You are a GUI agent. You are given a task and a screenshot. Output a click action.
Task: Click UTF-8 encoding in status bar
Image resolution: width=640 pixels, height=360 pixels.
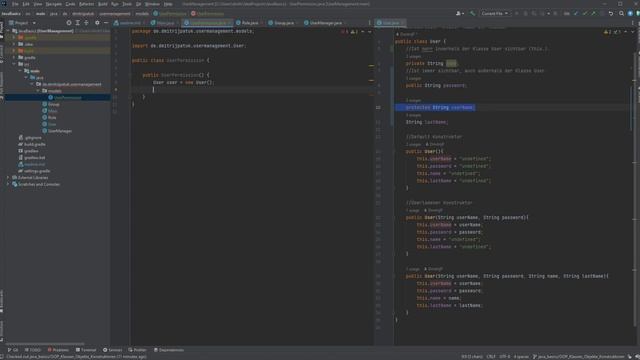[x=505, y=357]
